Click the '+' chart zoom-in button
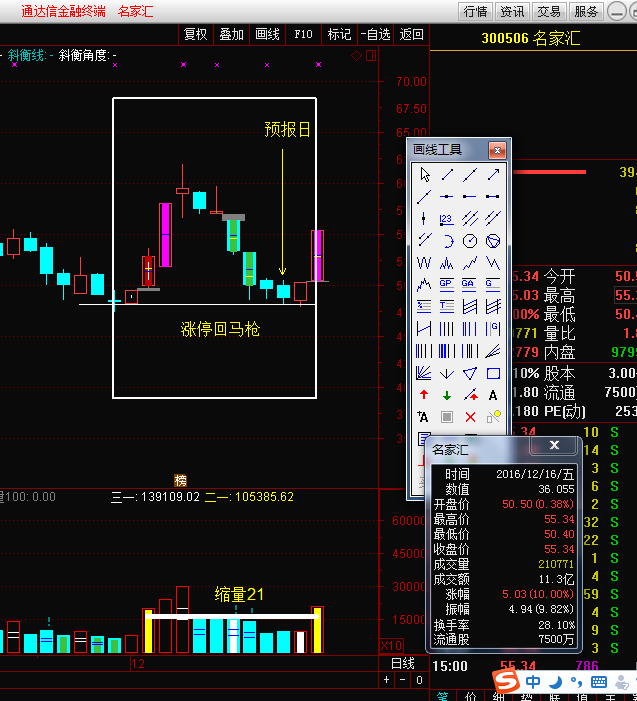The width and height of the screenshot is (637, 701). pos(387,680)
